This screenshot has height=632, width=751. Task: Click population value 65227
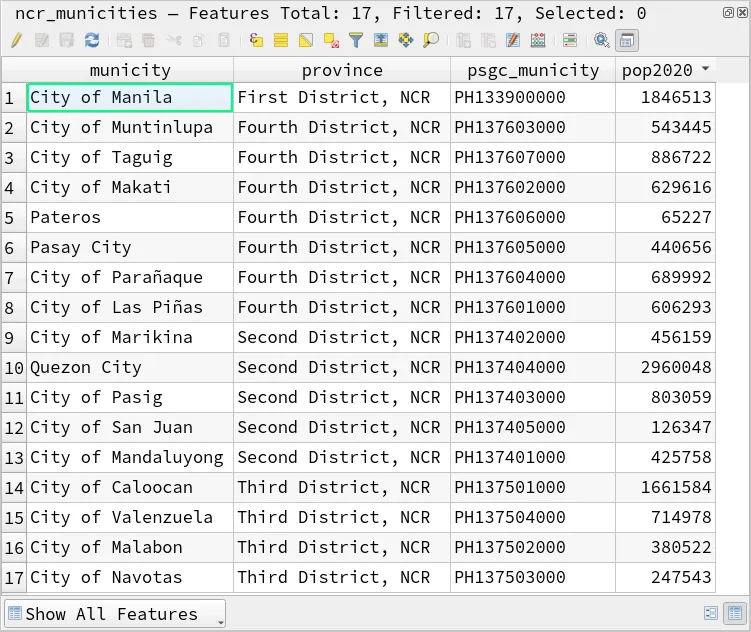coord(665,217)
